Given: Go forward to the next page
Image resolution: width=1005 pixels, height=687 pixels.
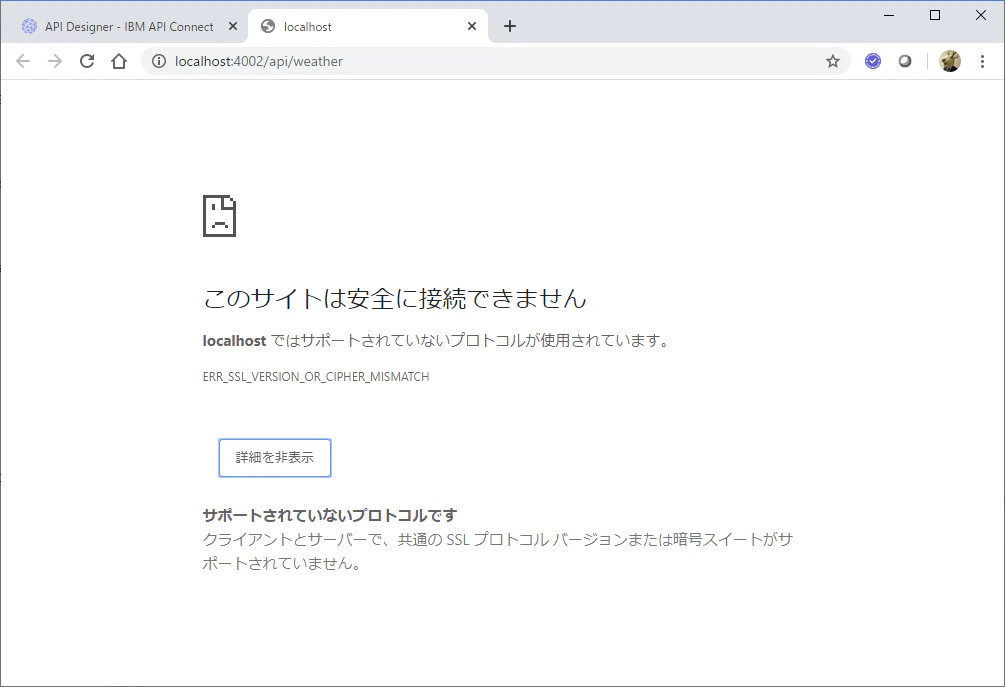Looking at the screenshot, I should click(55, 61).
